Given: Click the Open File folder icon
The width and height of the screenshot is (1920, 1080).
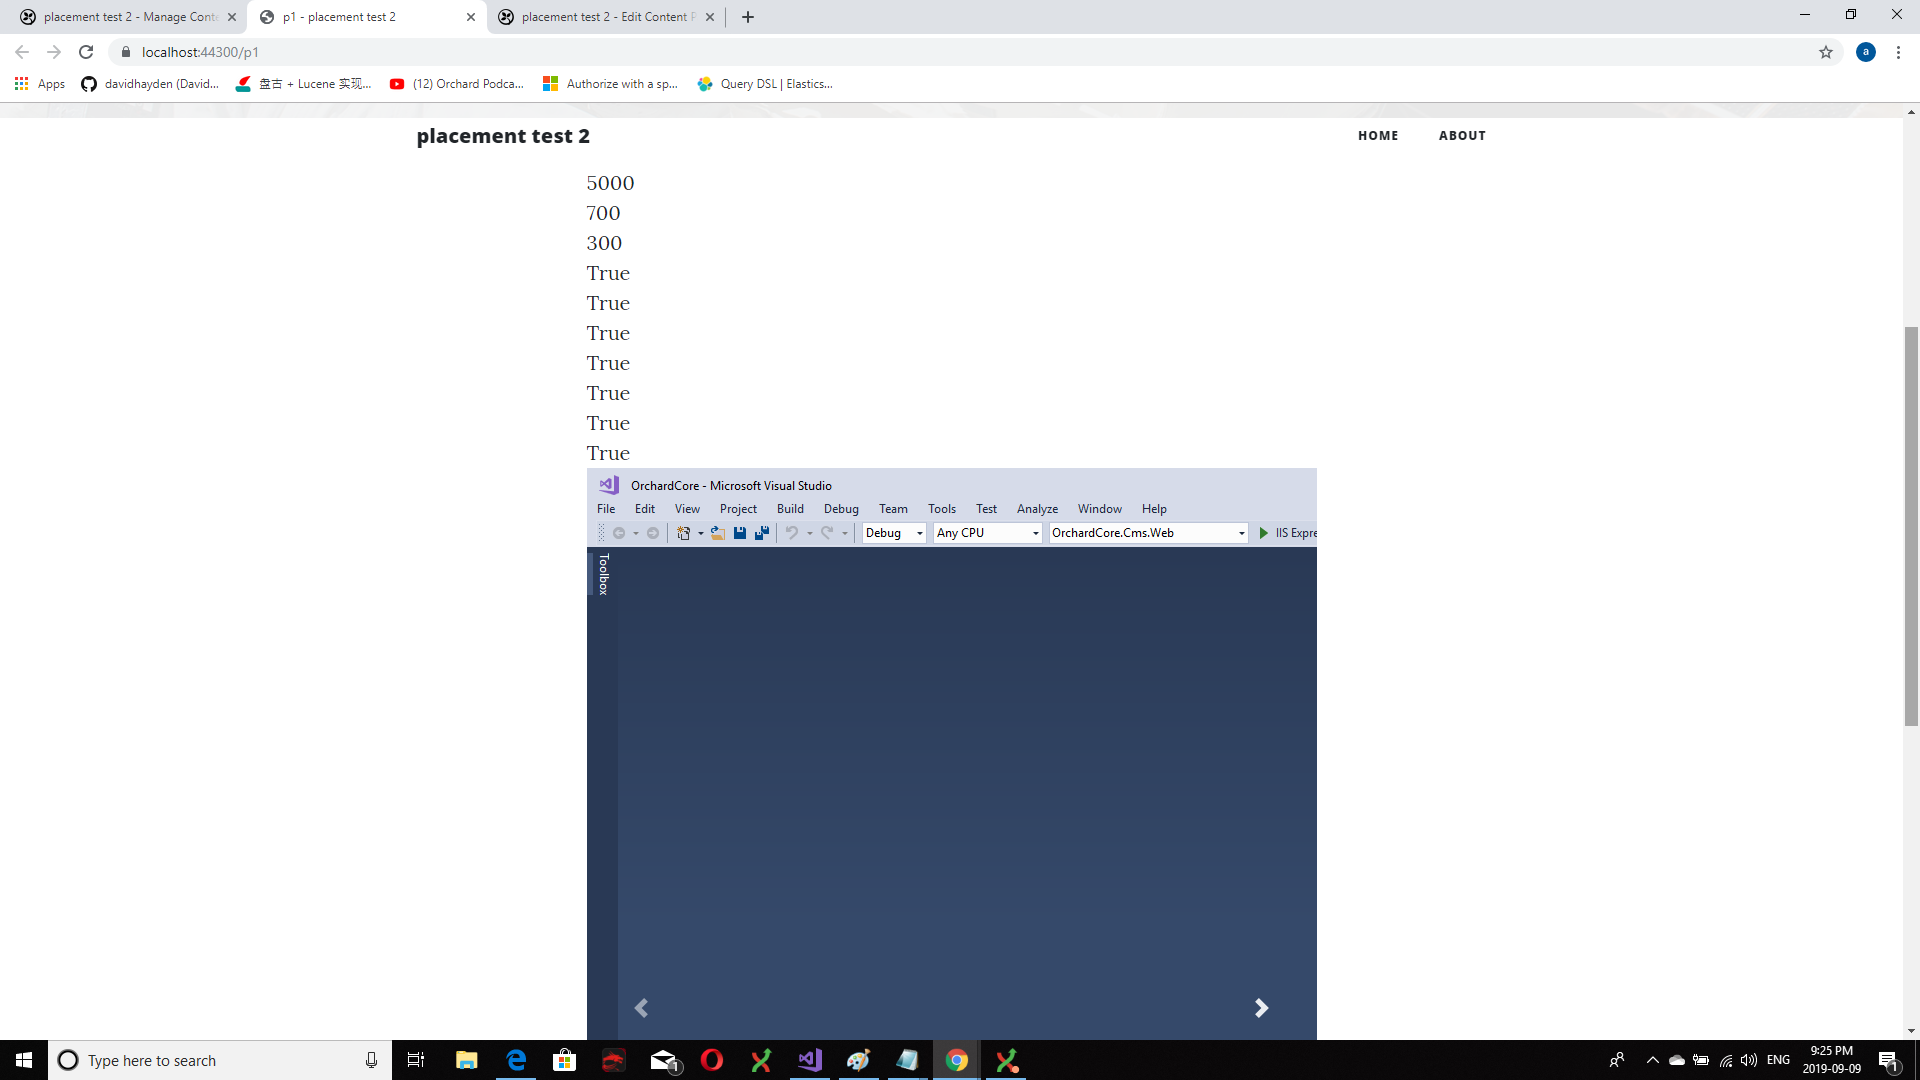Looking at the screenshot, I should 716,533.
